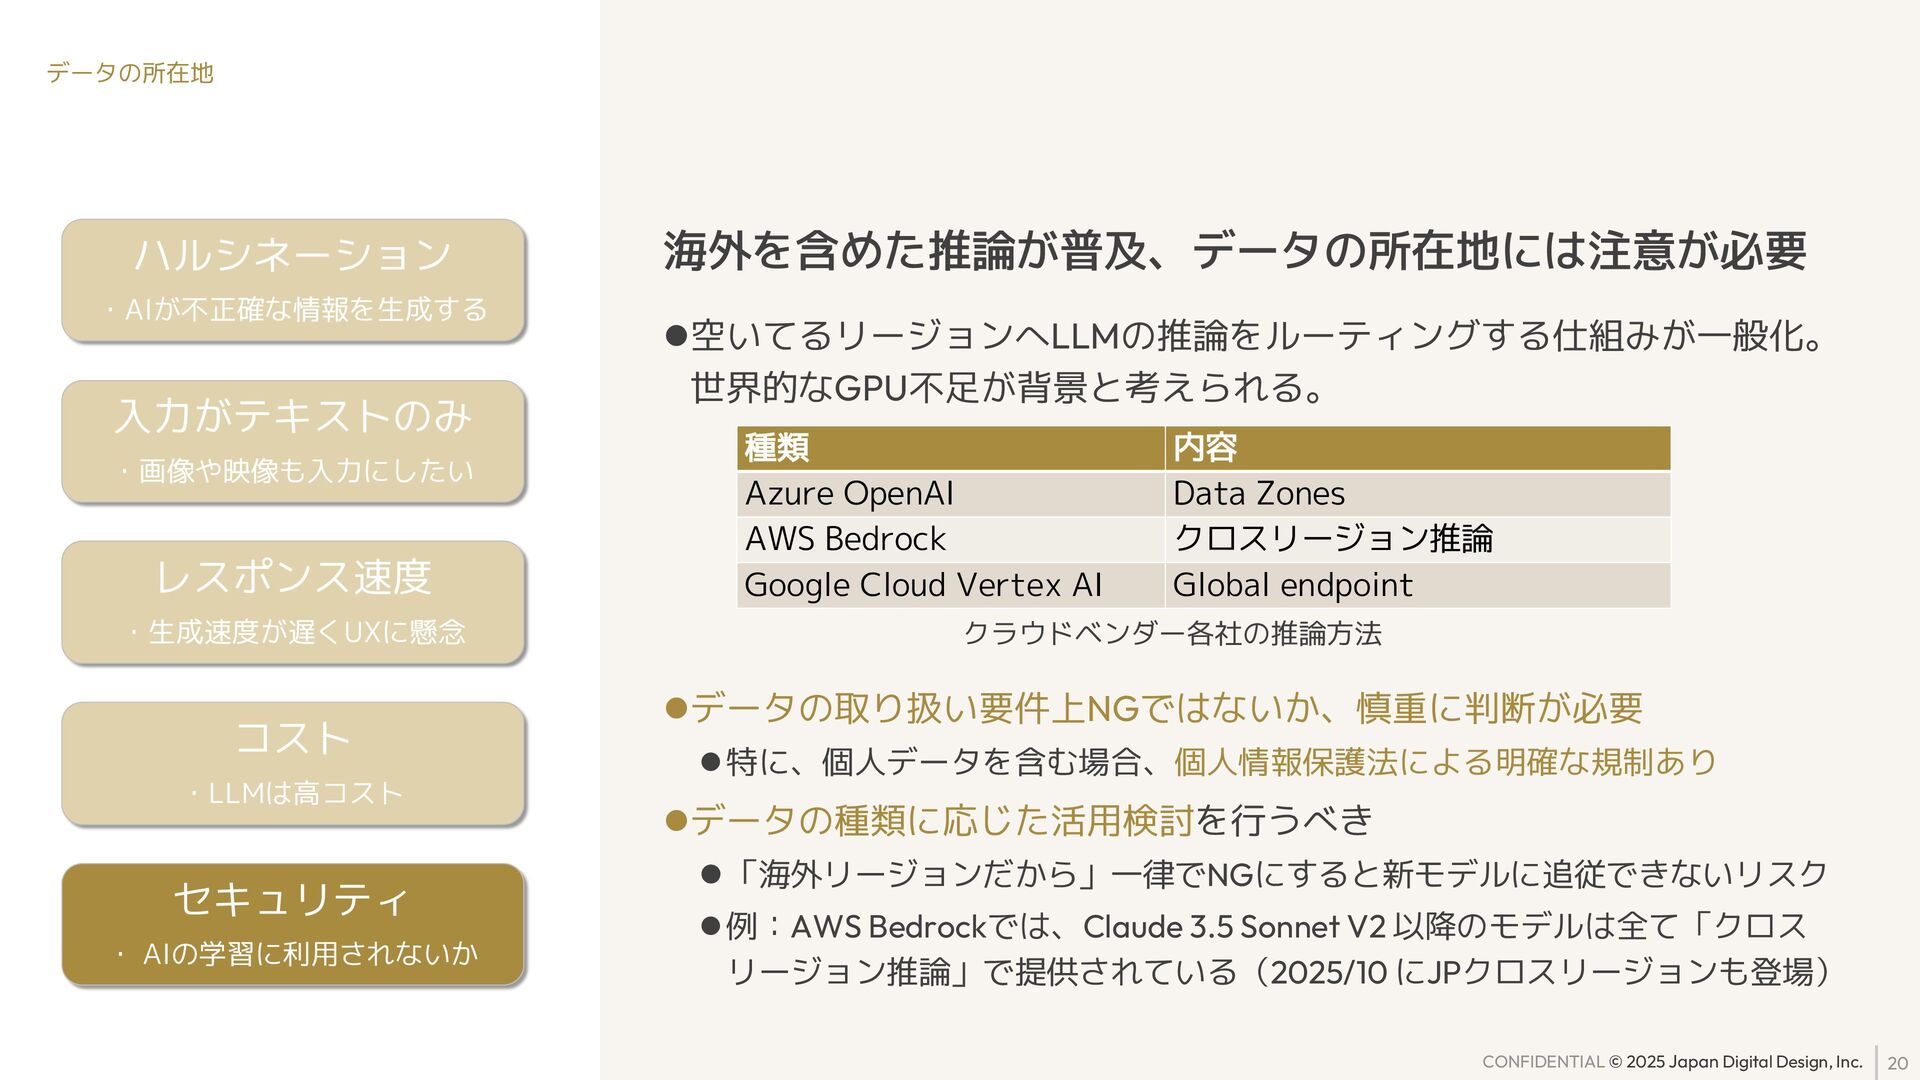Click the page number 20
The width and height of the screenshot is (1920, 1080).
pyautogui.click(x=1897, y=1063)
